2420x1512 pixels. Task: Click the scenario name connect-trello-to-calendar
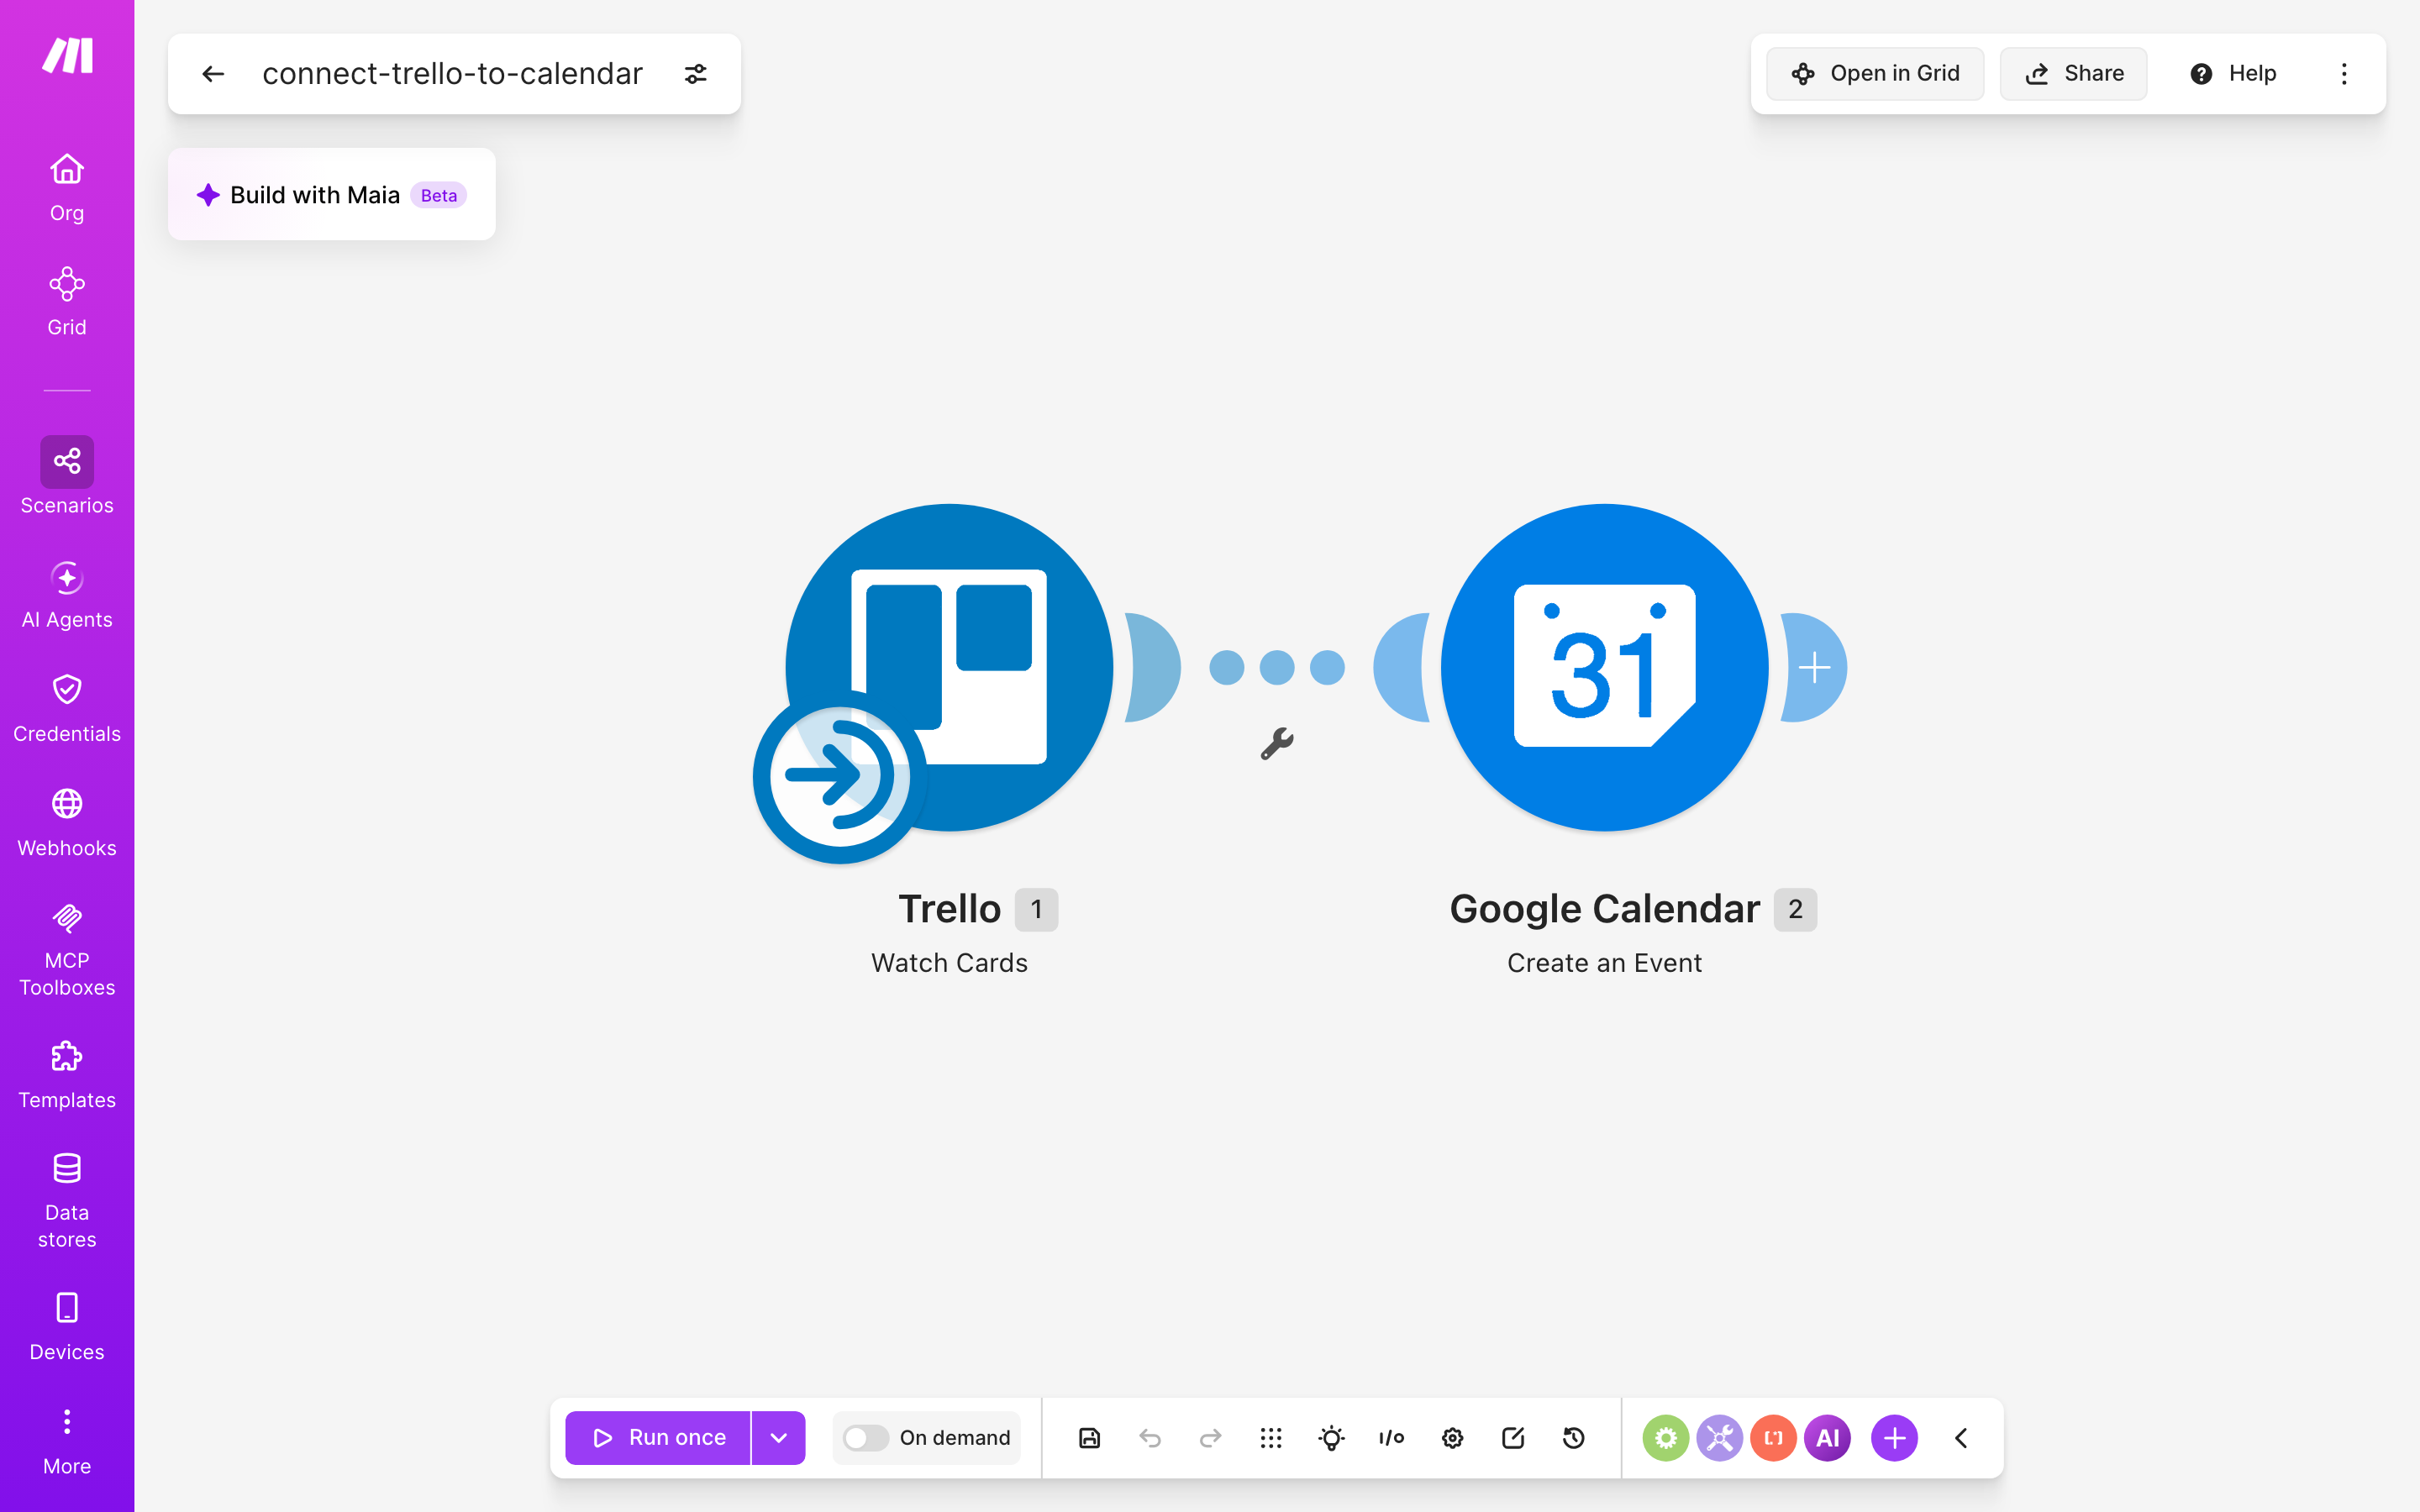pyautogui.click(x=452, y=74)
